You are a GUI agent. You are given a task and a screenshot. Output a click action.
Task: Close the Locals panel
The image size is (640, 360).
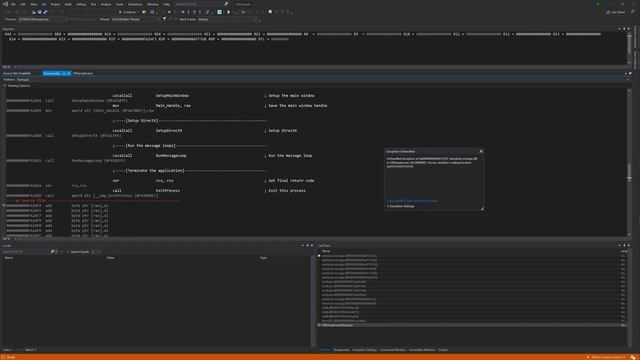click(312, 246)
